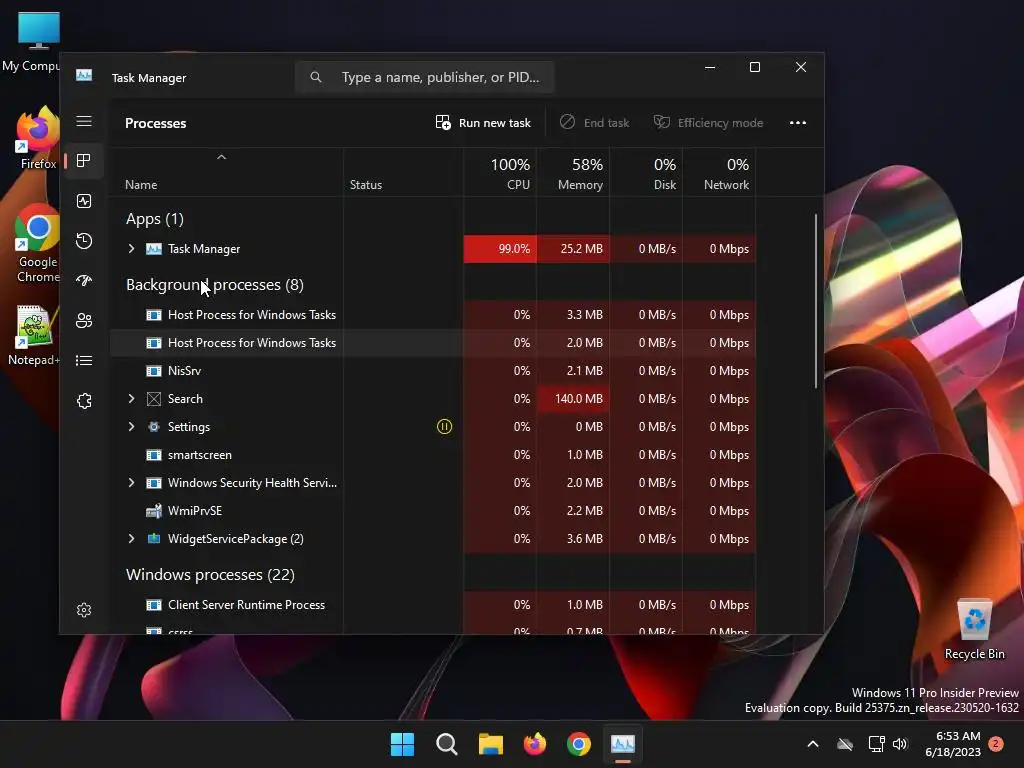The image size is (1024, 768).
Task: Click the suspended status icon for Settings
Action: click(x=444, y=426)
